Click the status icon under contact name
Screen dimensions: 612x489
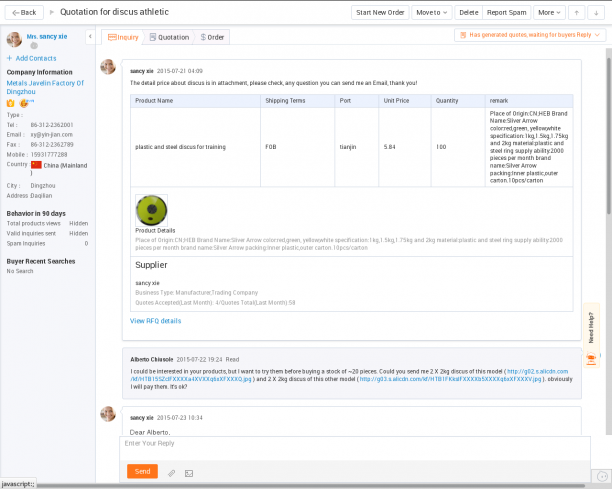click(x=34, y=46)
